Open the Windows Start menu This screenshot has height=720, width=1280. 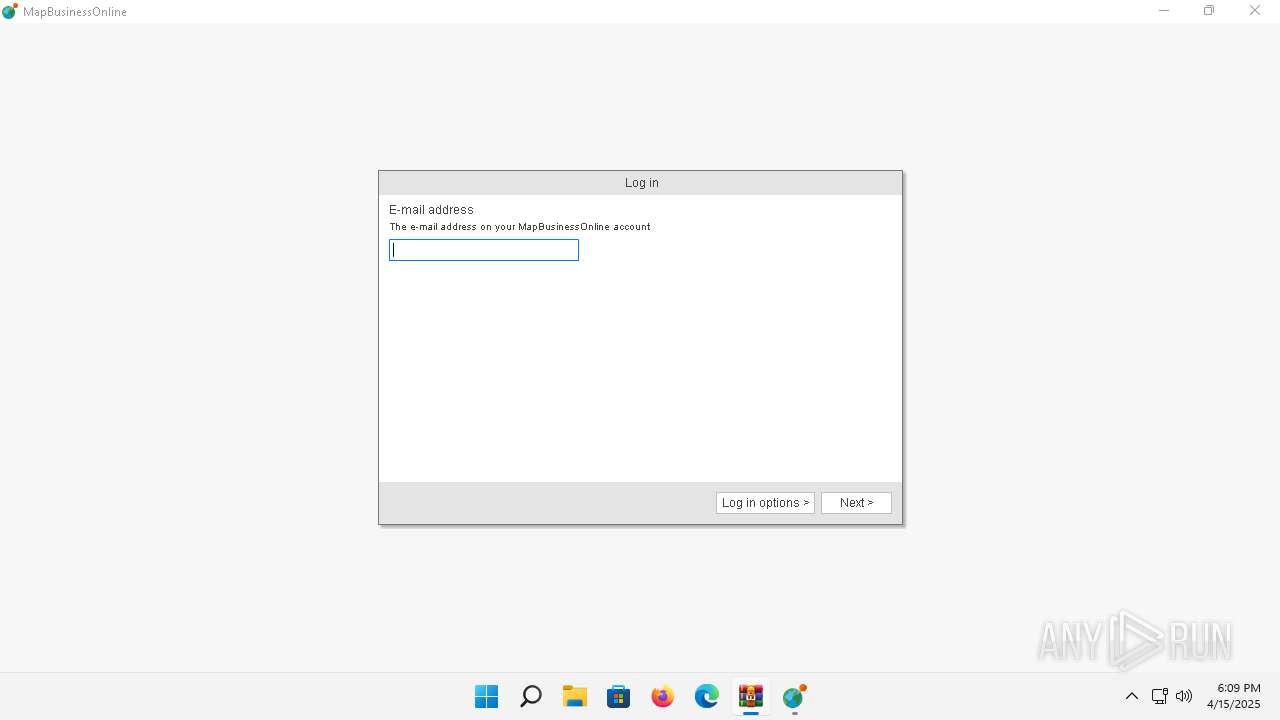click(x=487, y=696)
